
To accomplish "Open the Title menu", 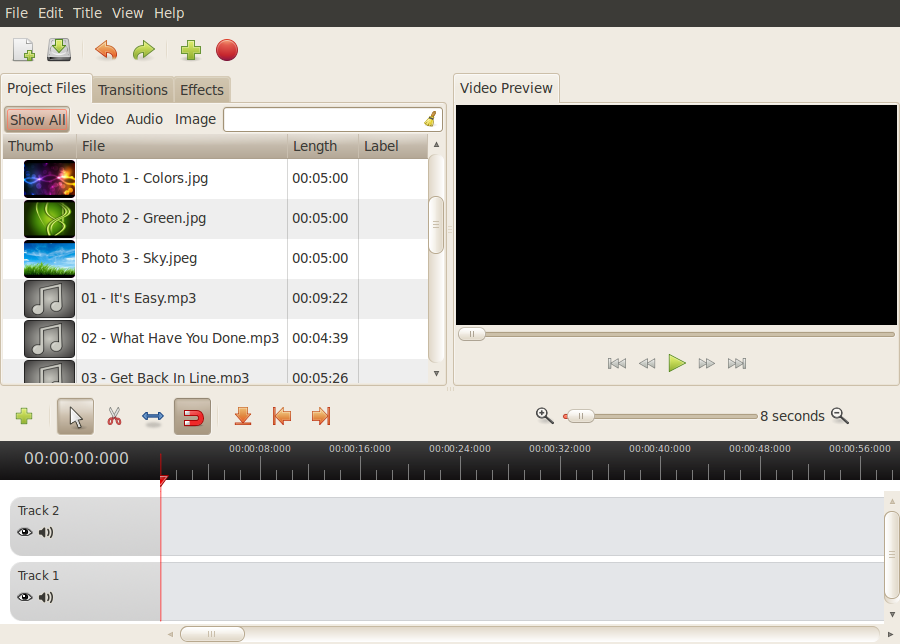I will (x=87, y=13).
